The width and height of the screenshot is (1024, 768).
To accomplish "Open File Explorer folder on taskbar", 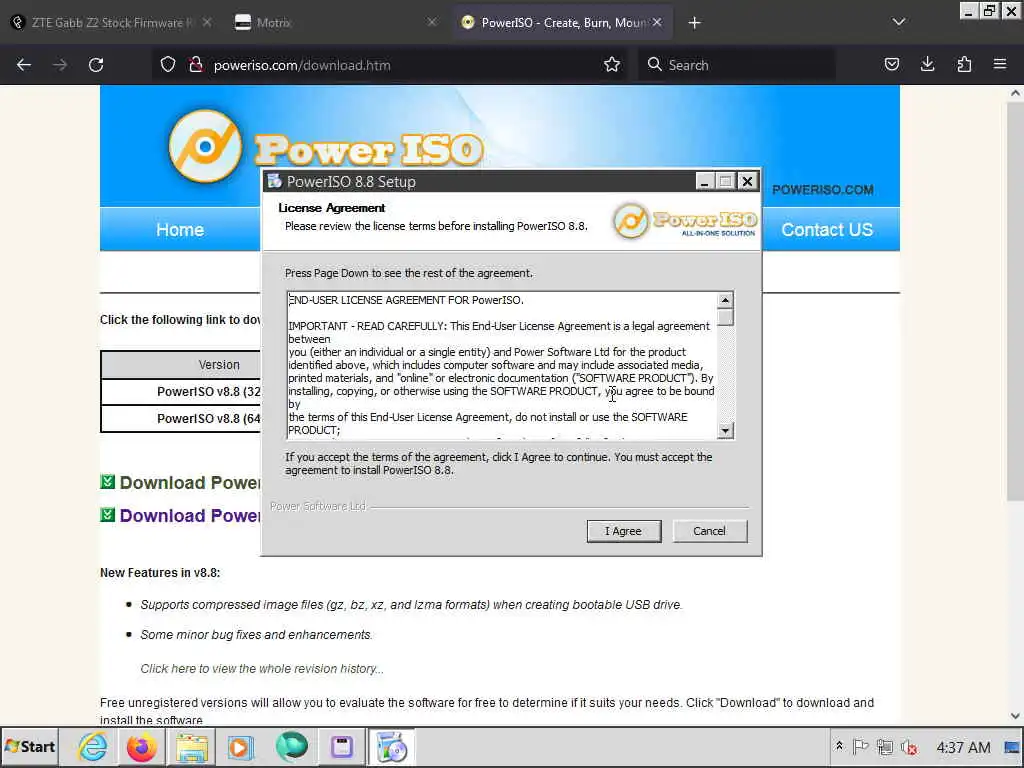I will point(191,747).
